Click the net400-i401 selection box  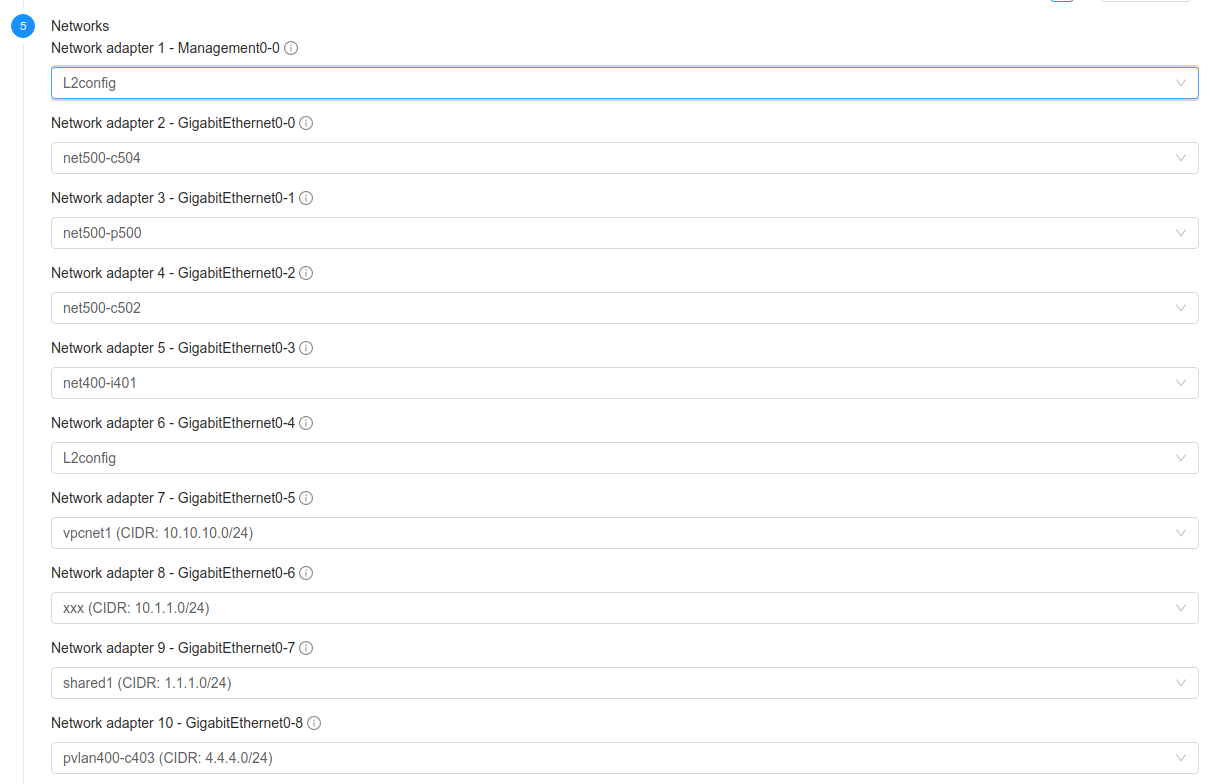pyautogui.click(x=624, y=382)
